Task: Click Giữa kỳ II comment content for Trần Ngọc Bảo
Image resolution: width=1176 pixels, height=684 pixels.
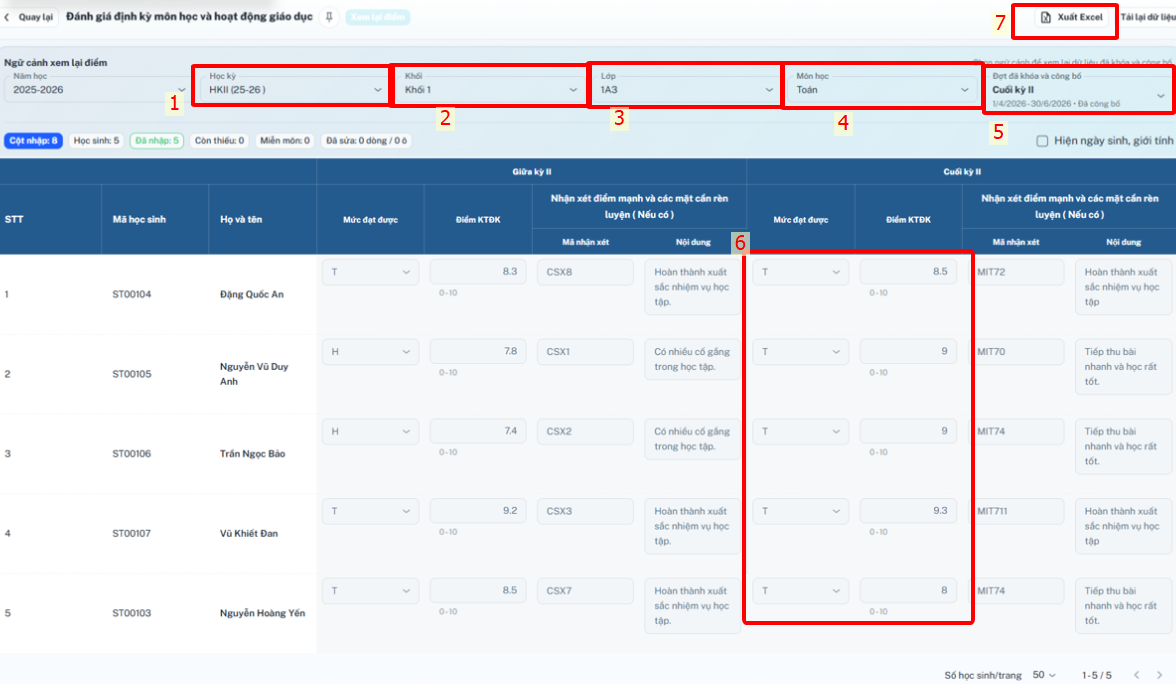Action: click(x=692, y=439)
